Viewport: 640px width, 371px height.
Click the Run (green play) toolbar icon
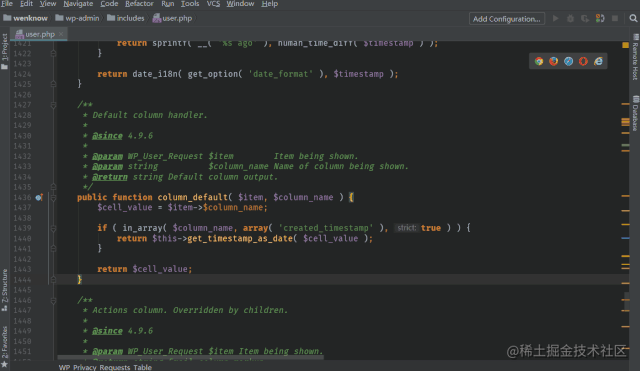556,18
